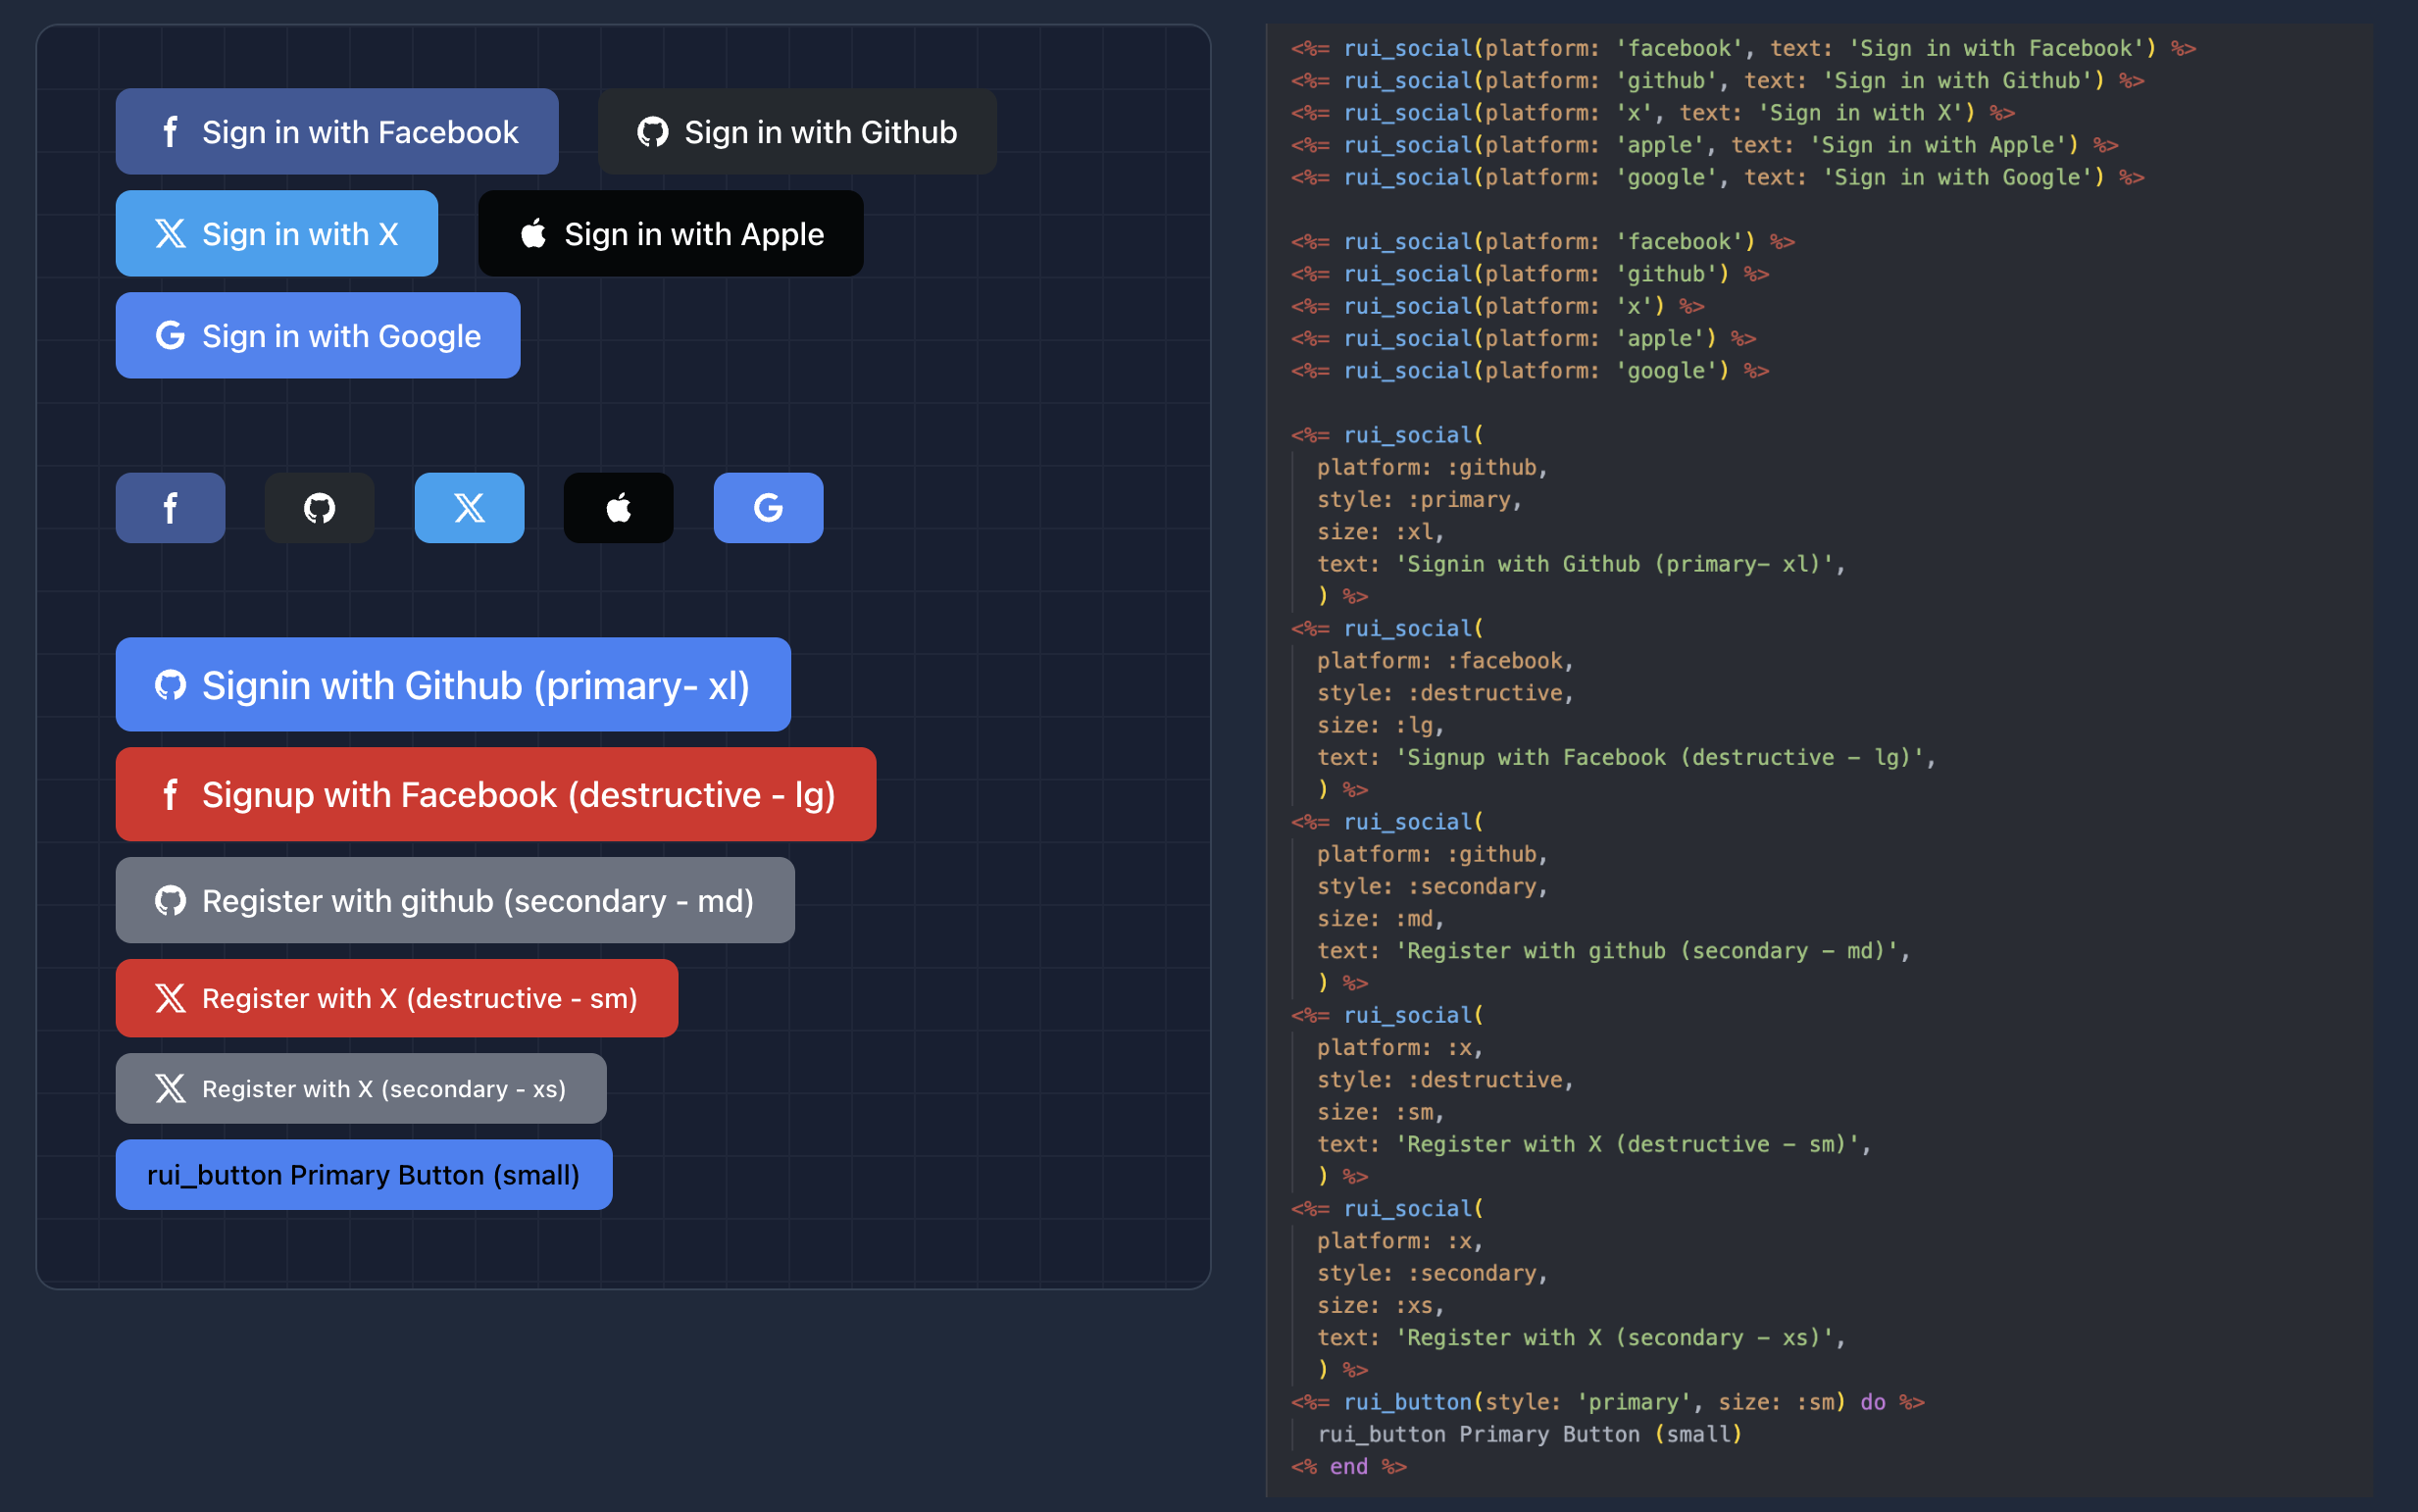Click code line with text 'Sign in with Facebook'
The image size is (2418, 1512).
[1743, 49]
